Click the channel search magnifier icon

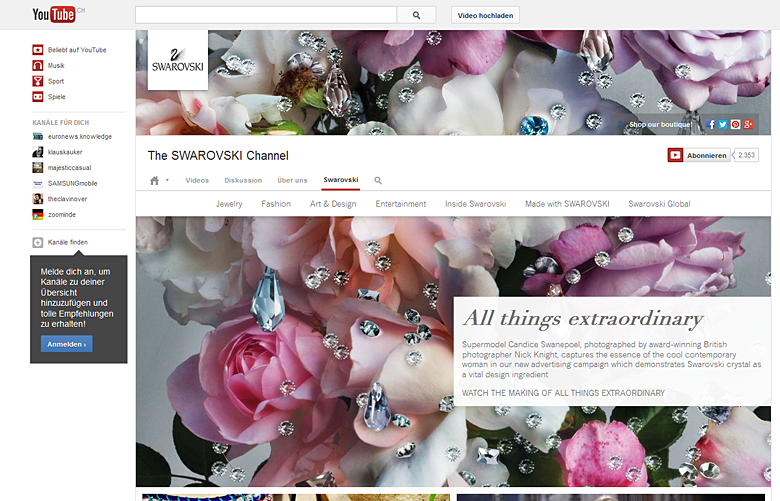pos(378,180)
